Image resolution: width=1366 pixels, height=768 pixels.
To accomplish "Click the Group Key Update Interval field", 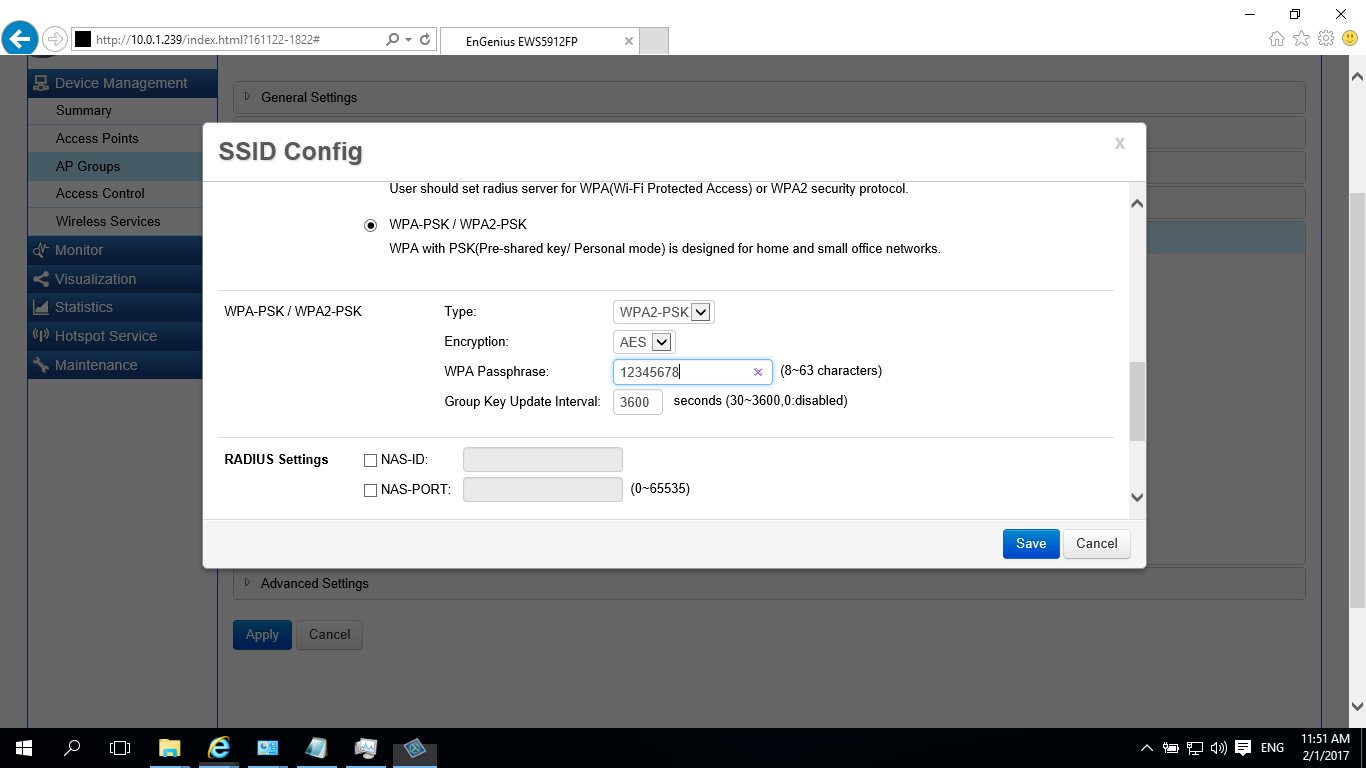I will [x=638, y=402].
